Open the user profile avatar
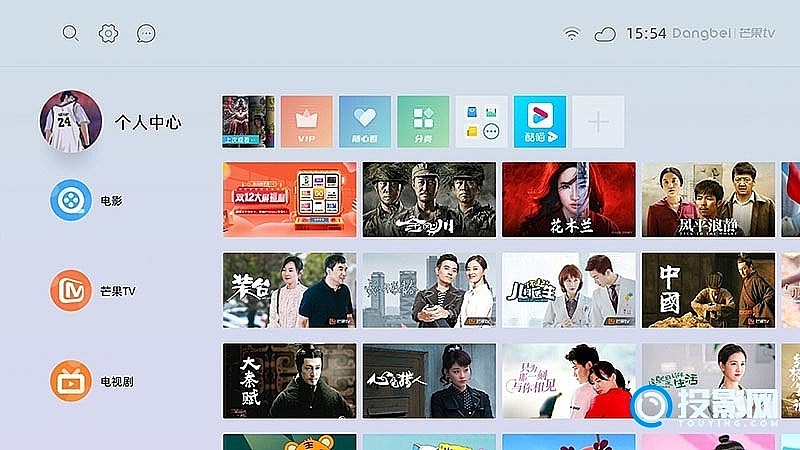Image resolution: width=800 pixels, height=450 pixels. pos(71,121)
